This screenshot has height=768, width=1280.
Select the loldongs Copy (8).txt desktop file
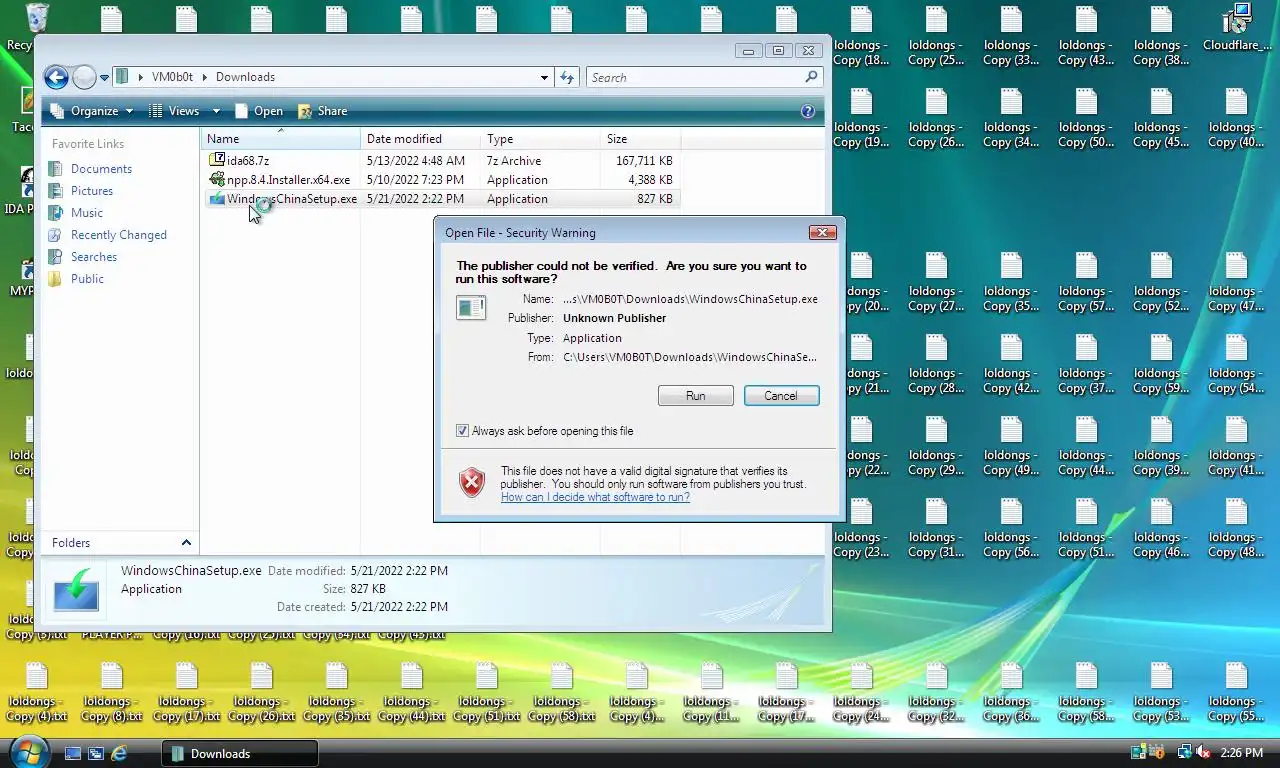pyautogui.click(x=111, y=693)
